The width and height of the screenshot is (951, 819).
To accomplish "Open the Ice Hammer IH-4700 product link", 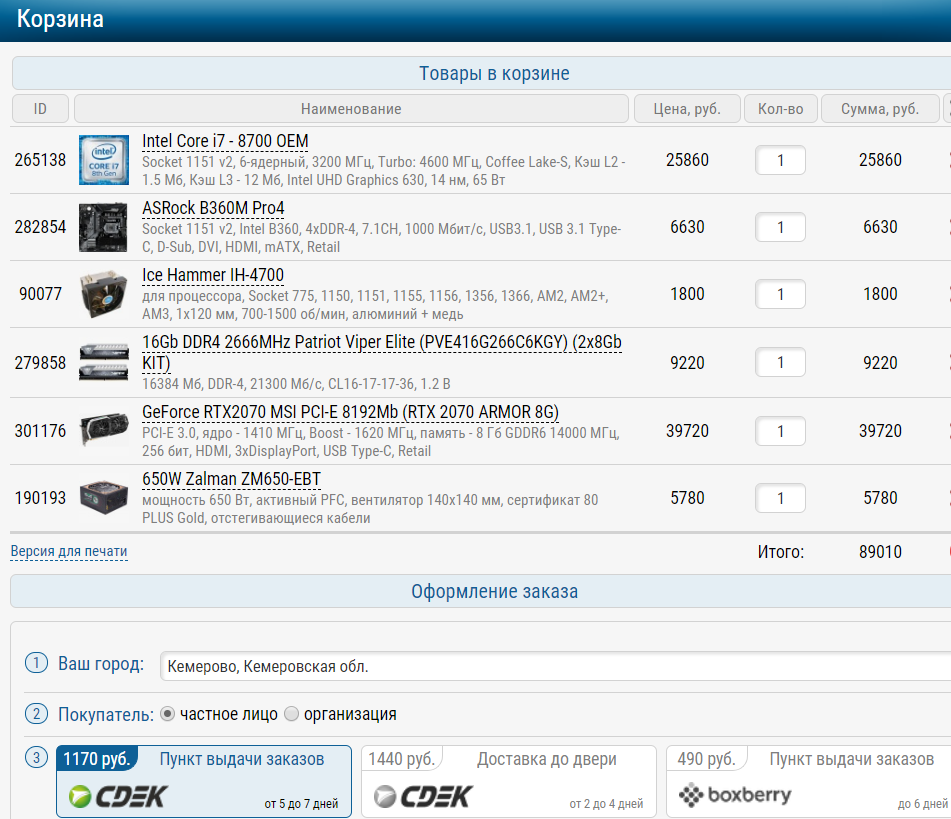I will (x=213, y=275).
